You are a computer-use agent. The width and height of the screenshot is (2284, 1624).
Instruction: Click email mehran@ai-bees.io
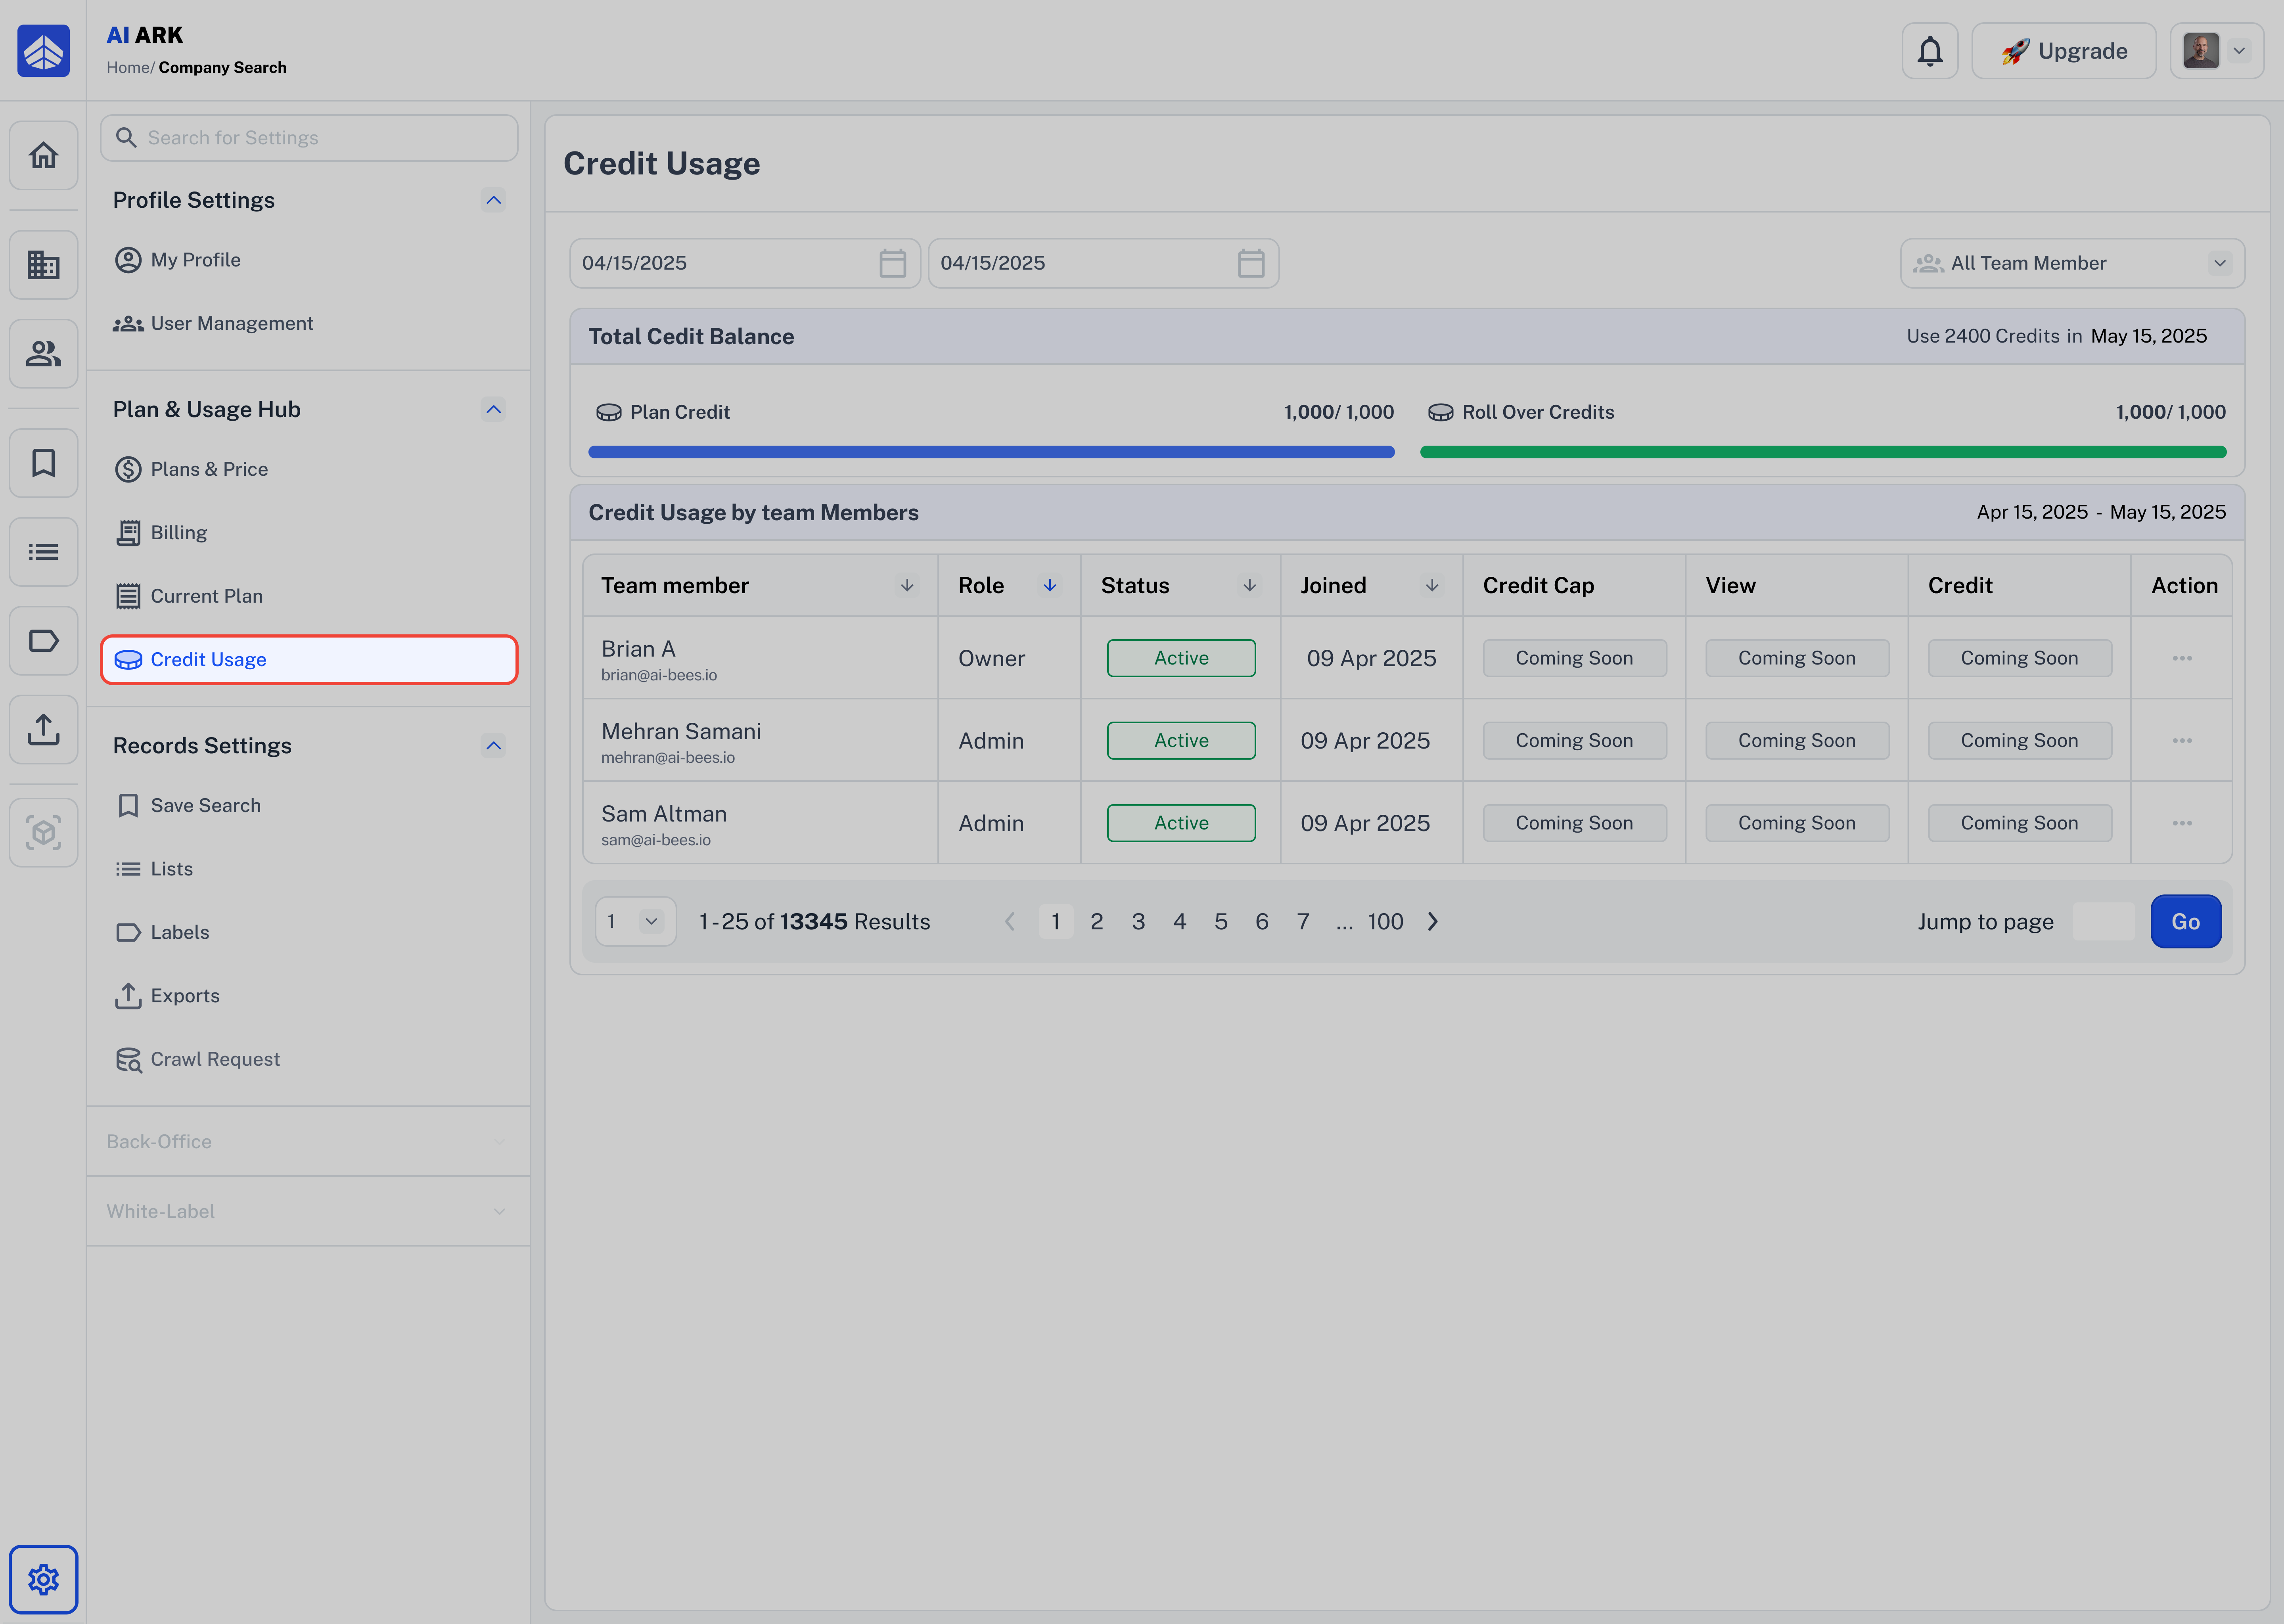tap(668, 758)
